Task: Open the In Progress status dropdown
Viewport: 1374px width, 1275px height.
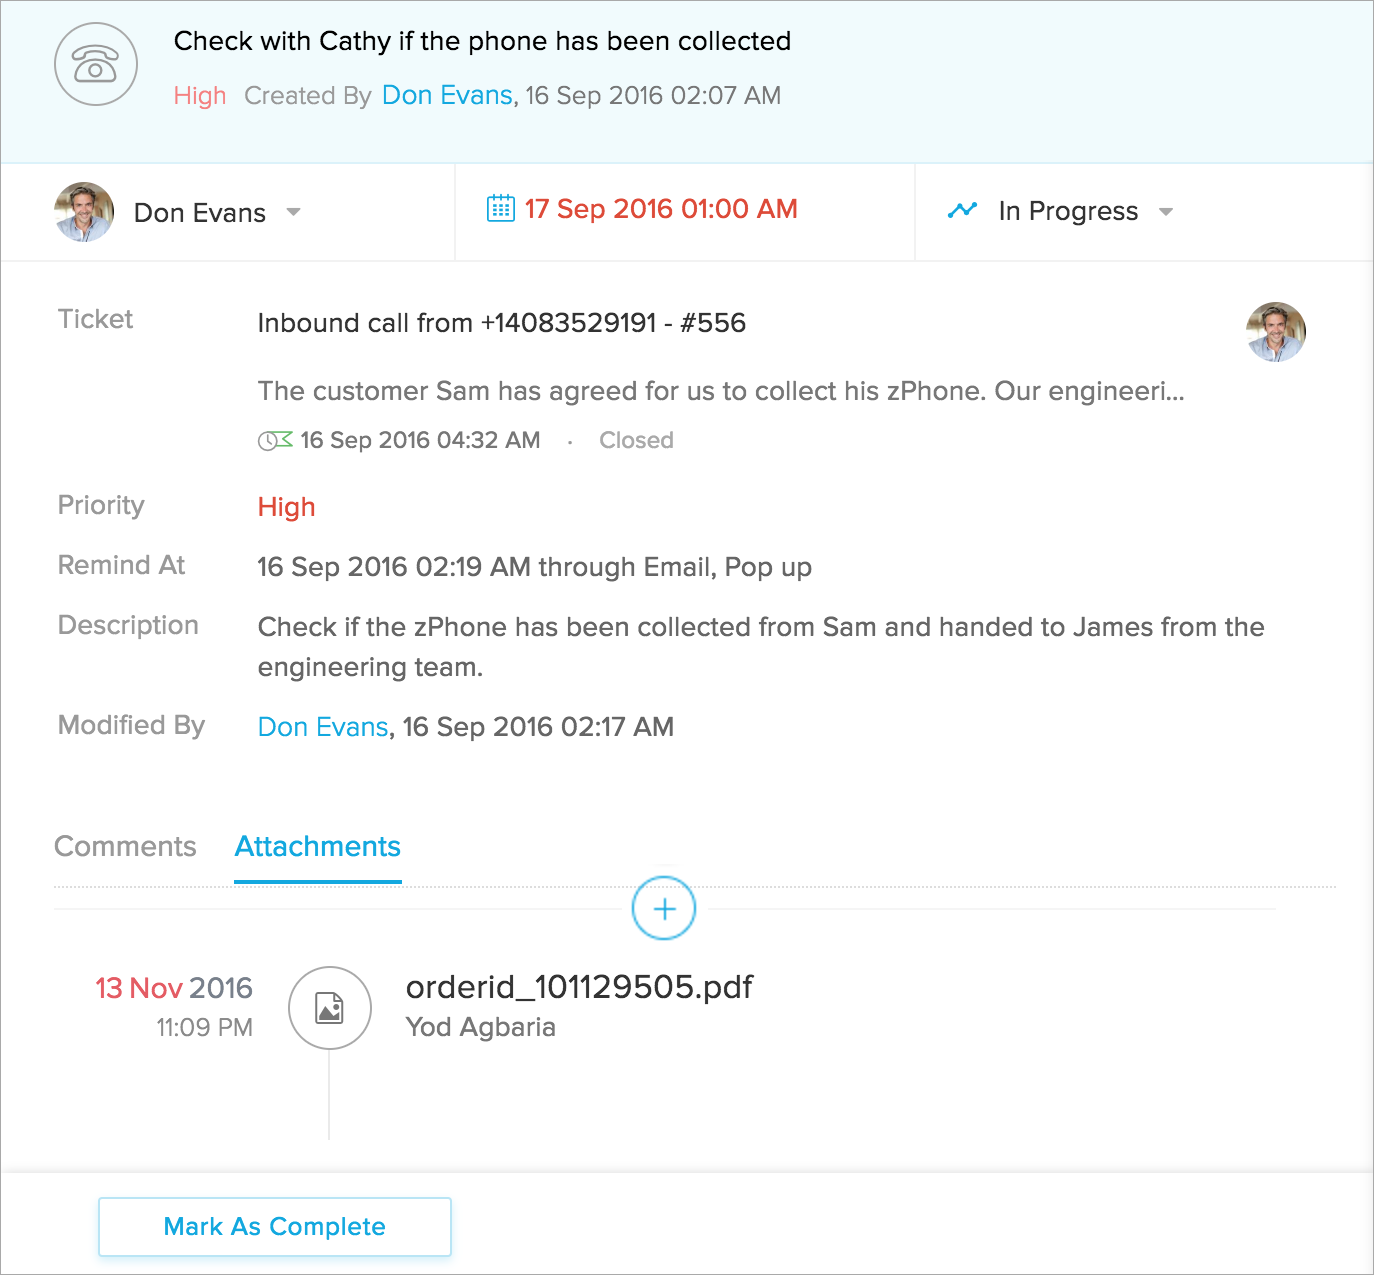Action: pyautogui.click(x=1165, y=212)
